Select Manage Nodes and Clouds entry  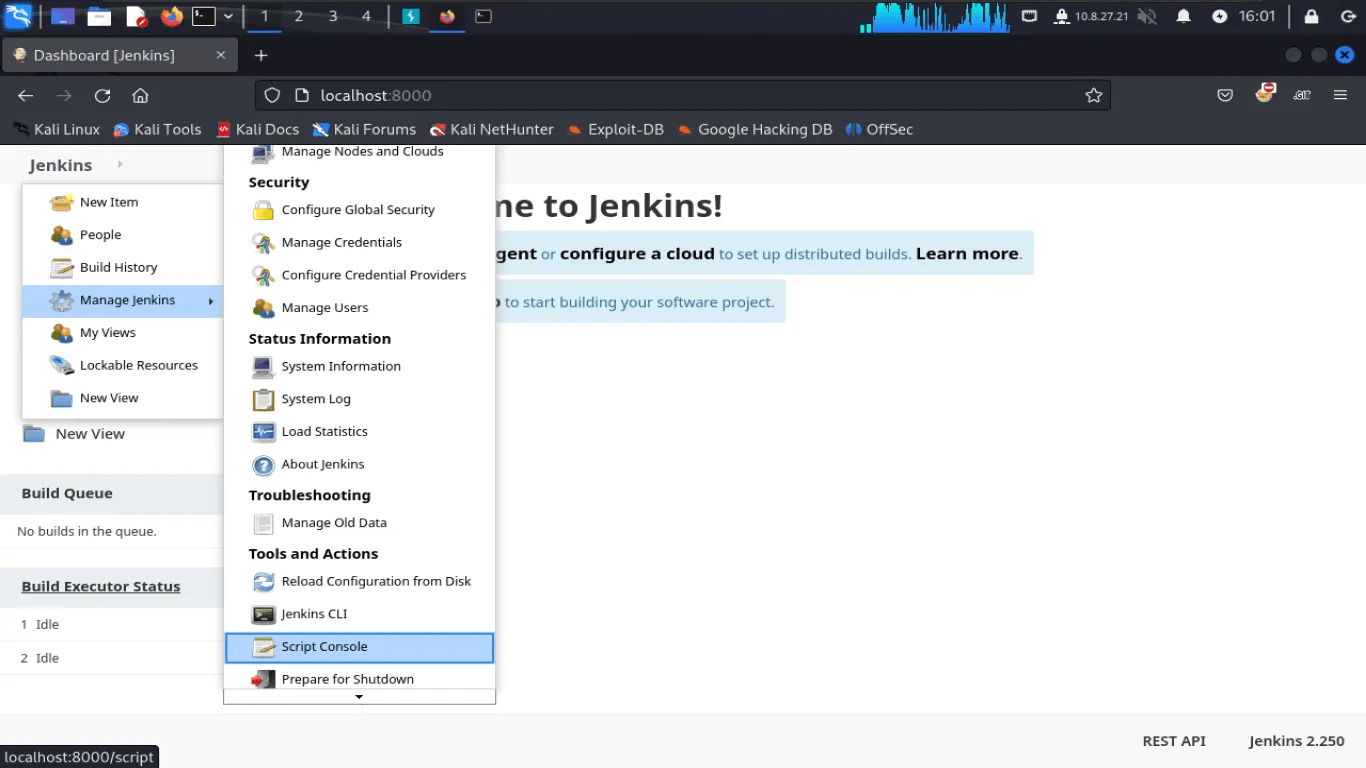click(359, 153)
